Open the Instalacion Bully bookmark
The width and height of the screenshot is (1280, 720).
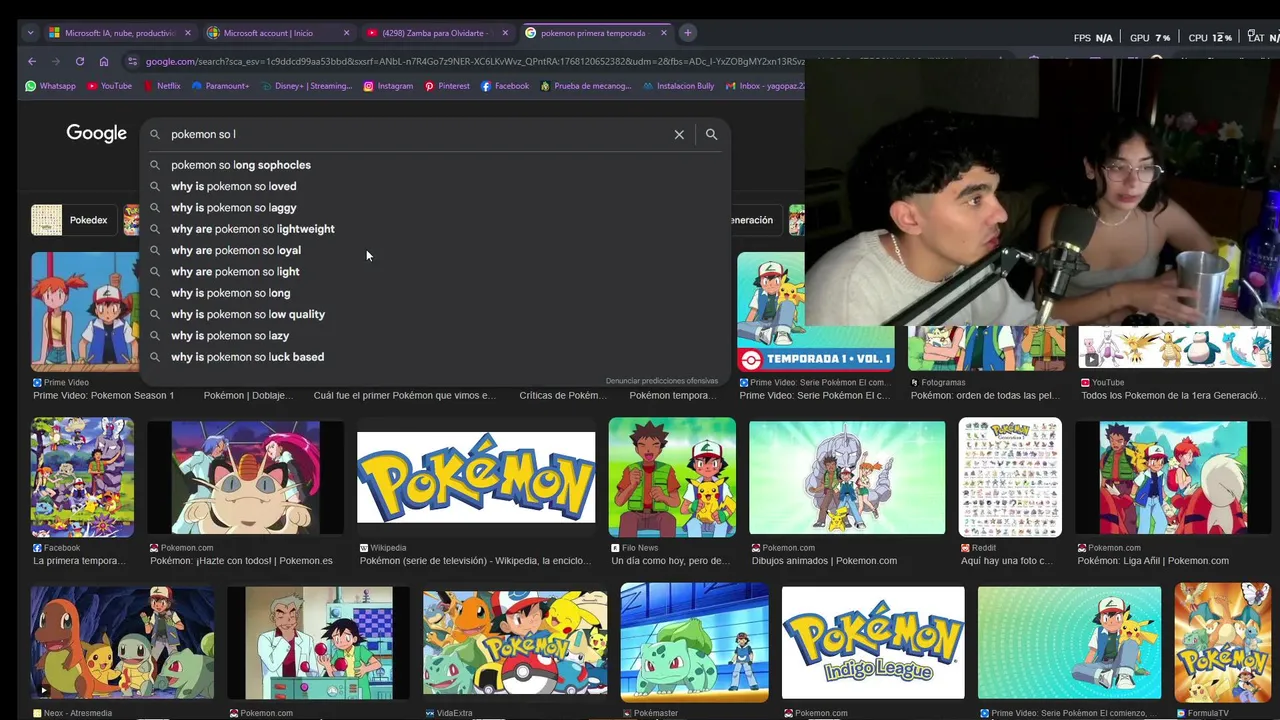pos(678,86)
